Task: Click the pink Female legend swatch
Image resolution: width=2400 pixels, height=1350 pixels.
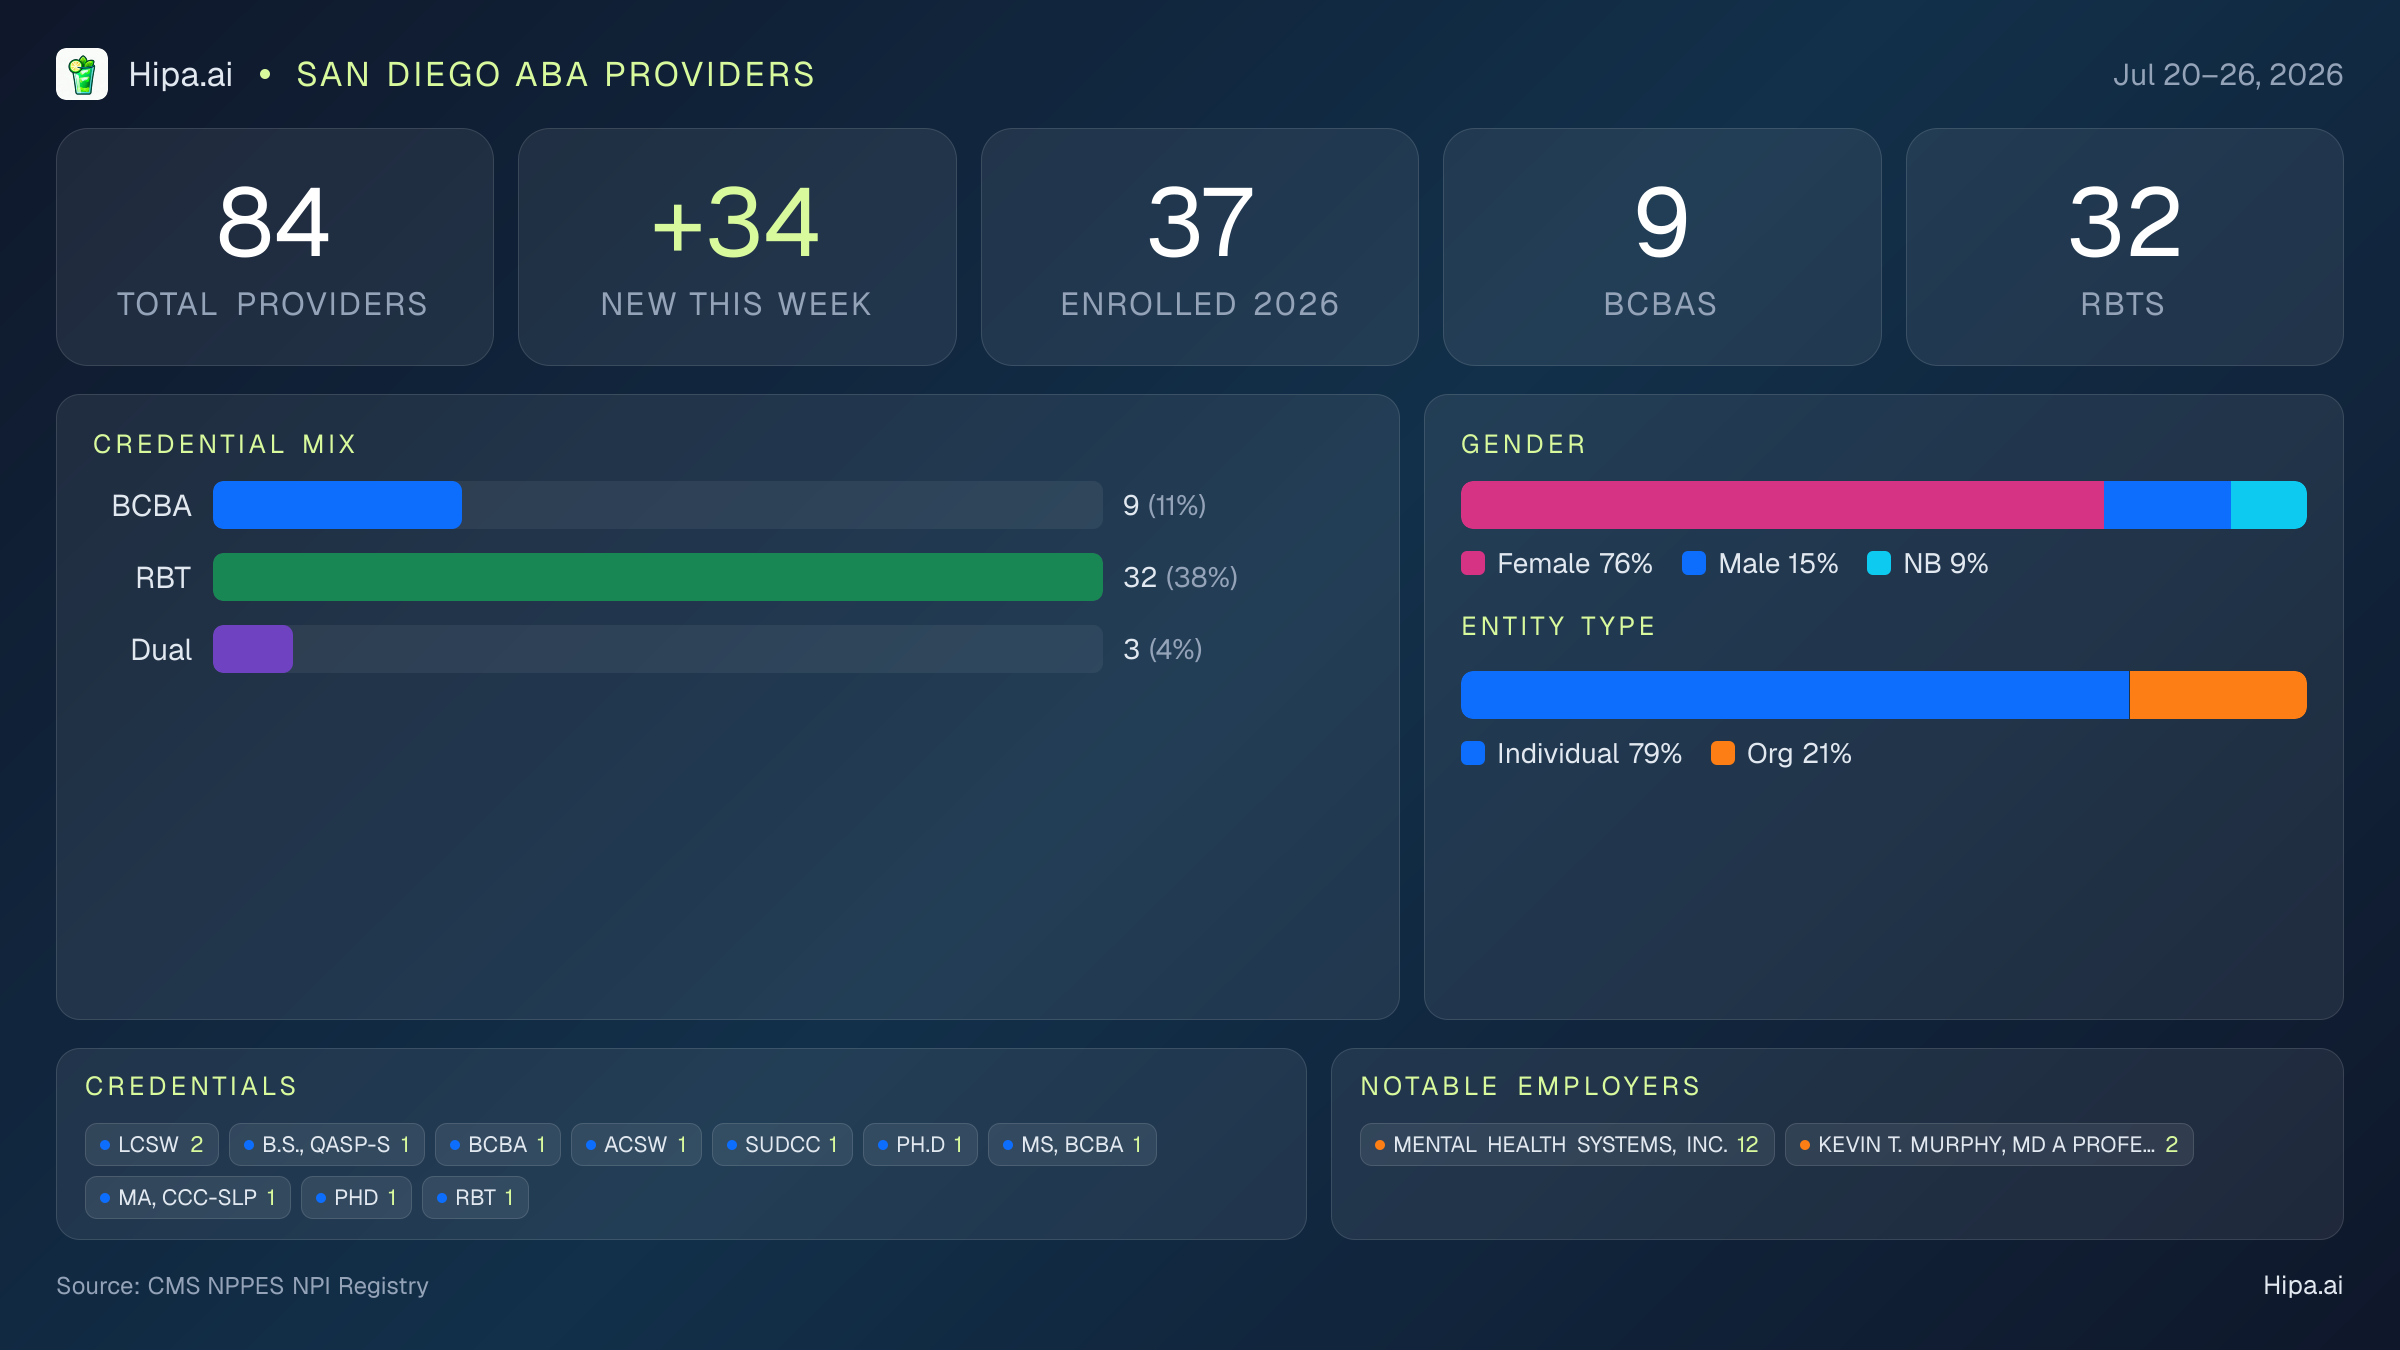Action: coord(1473,563)
